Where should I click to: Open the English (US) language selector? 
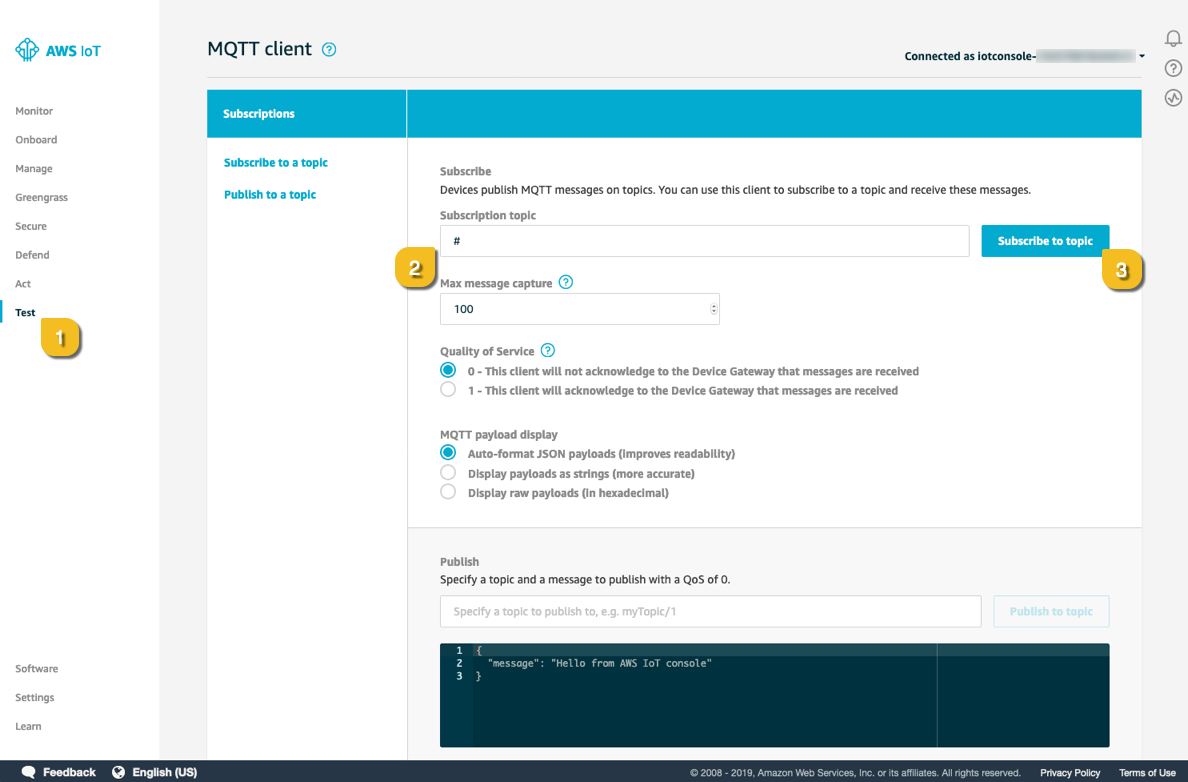click(x=155, y=771)
